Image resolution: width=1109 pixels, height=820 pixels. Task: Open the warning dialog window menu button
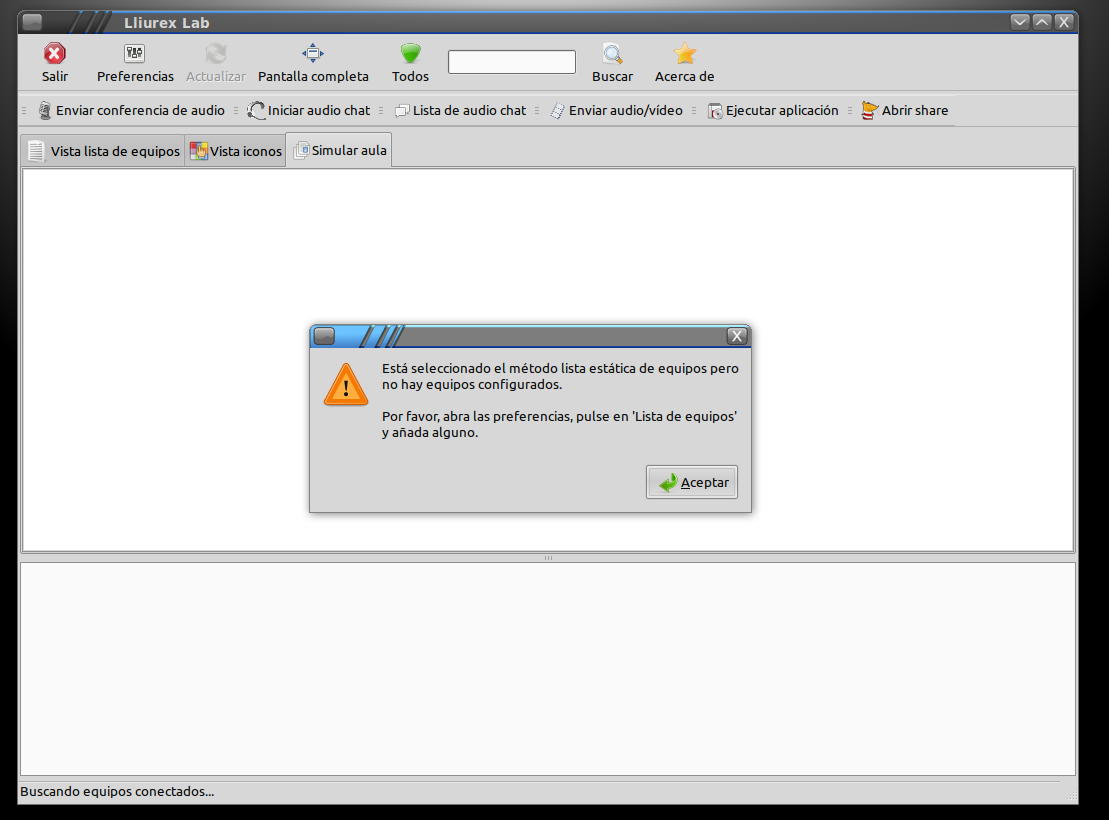[324, 336]
